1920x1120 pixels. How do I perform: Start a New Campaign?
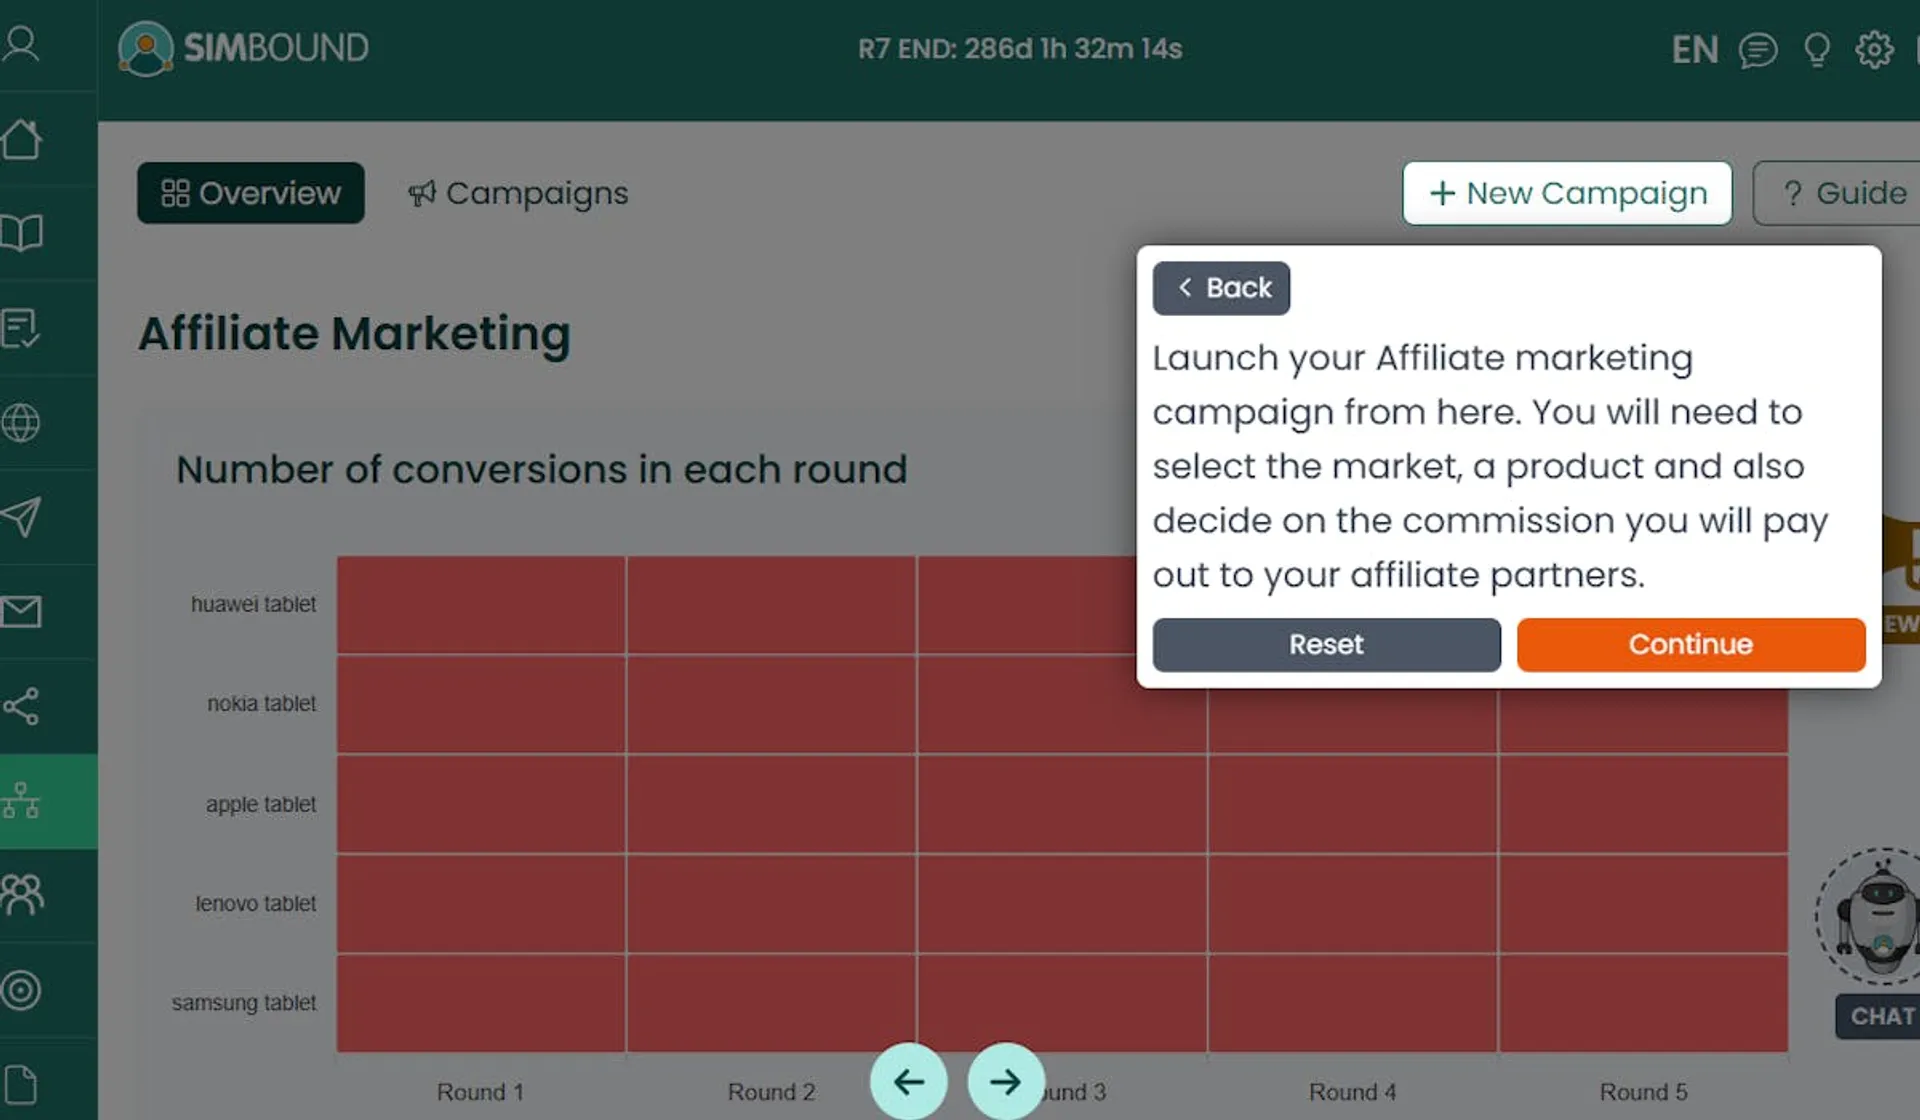click(1566, 193)
